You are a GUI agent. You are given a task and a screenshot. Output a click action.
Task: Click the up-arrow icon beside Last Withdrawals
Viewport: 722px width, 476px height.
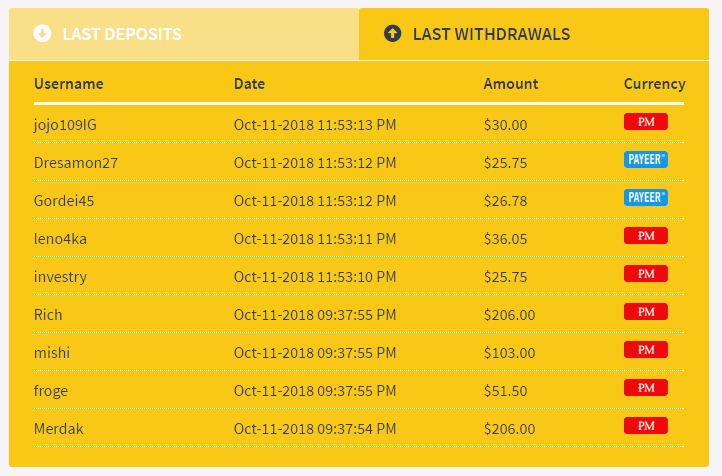(x=393, y=33)
